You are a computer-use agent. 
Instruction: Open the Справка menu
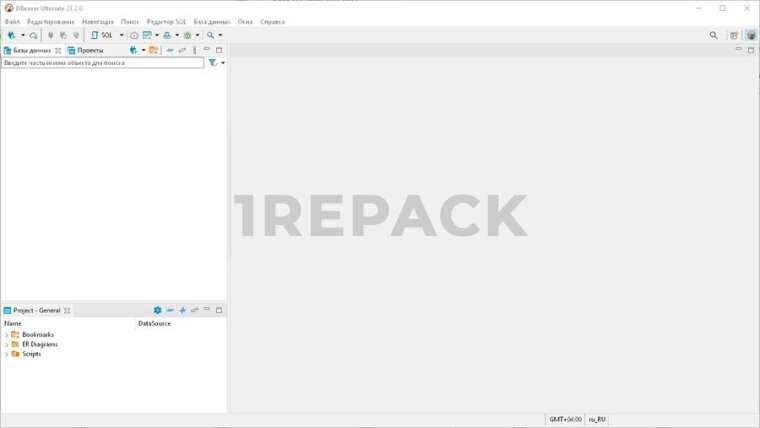[x=272, y=21]
